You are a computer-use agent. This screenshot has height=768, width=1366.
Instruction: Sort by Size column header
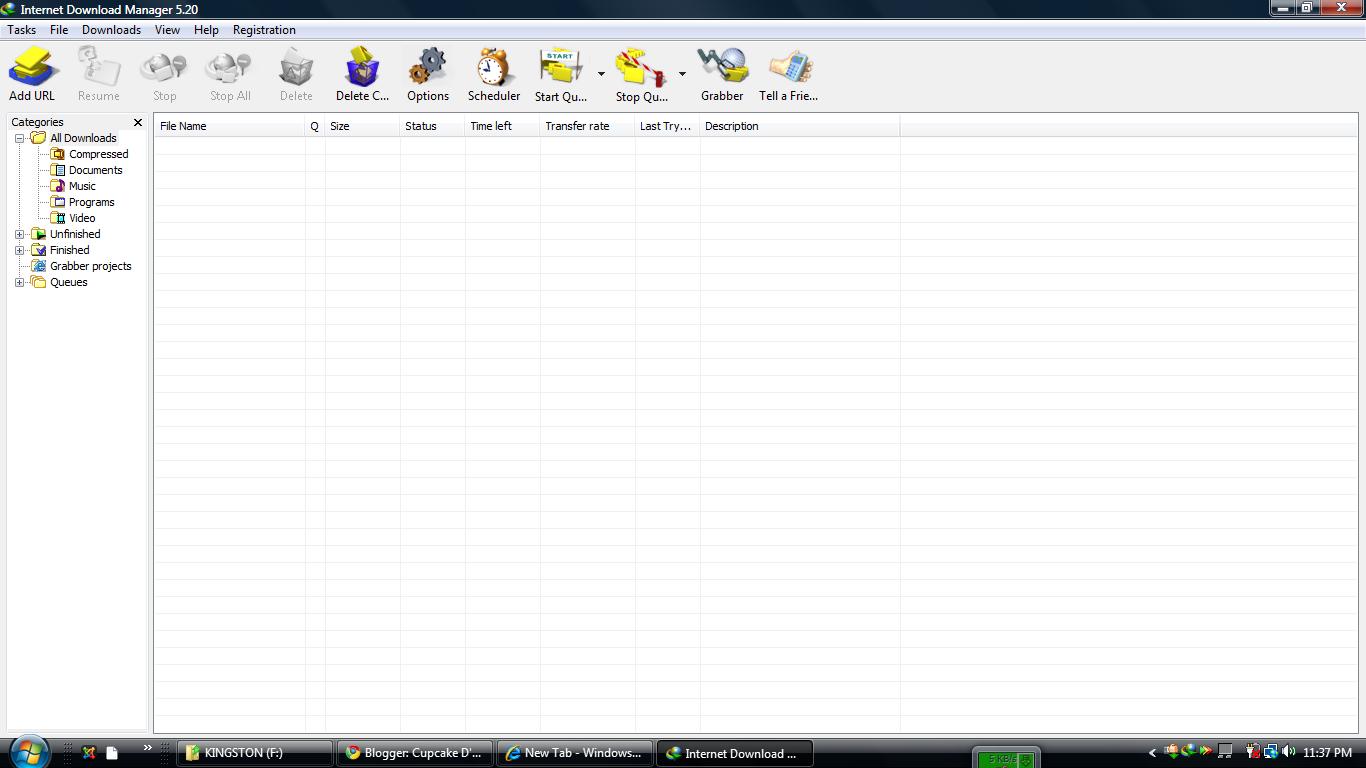point(362,126)
